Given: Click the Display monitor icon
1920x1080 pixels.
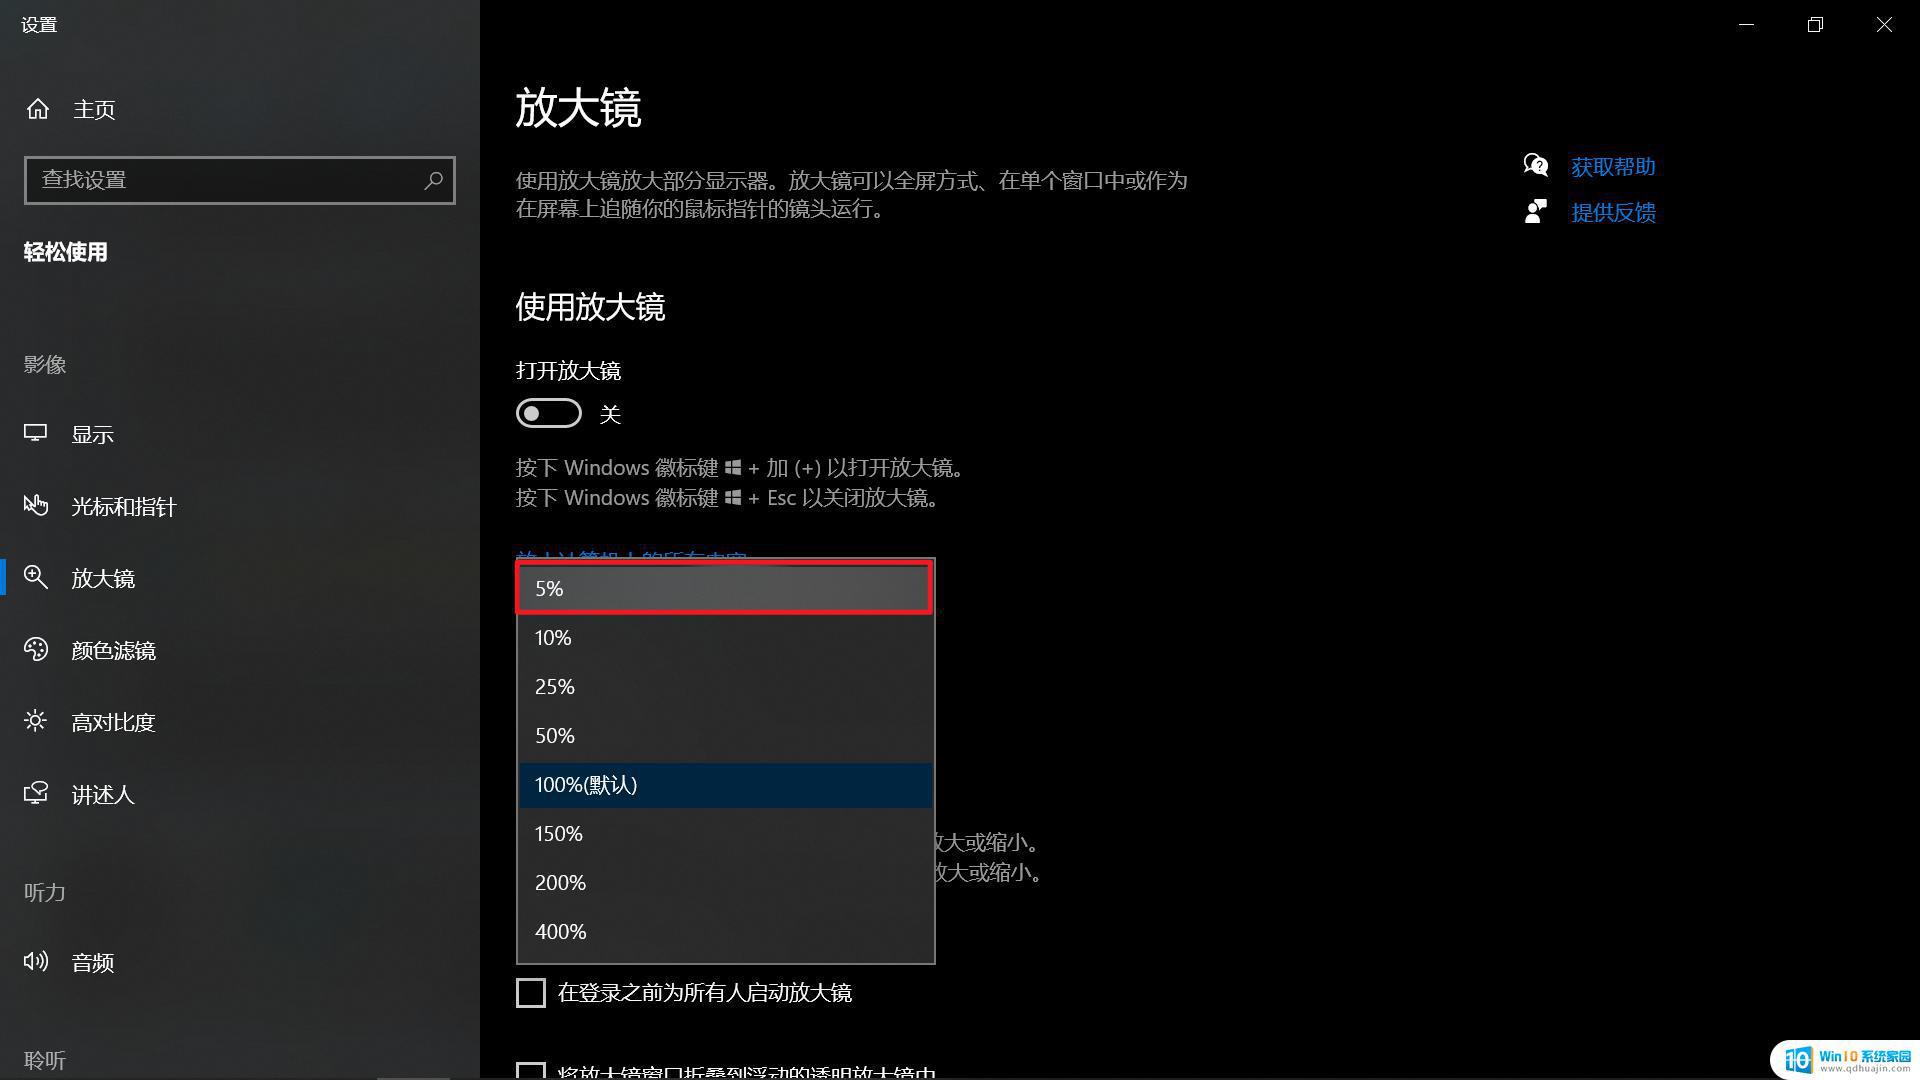Looking at the screenshot, I should coord(36,433).
